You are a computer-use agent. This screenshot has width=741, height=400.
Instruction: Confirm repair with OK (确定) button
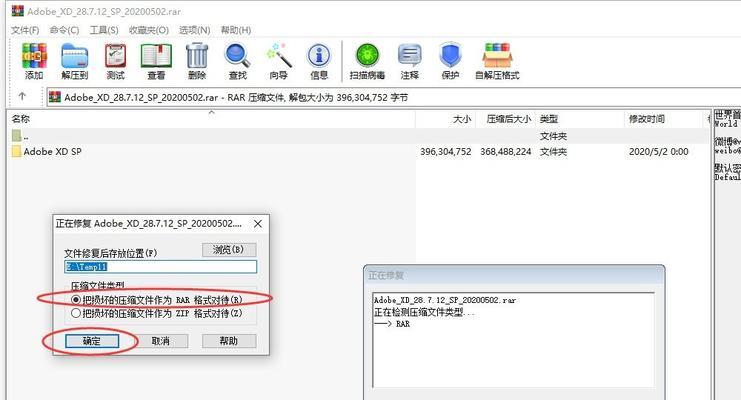[92, 341]
